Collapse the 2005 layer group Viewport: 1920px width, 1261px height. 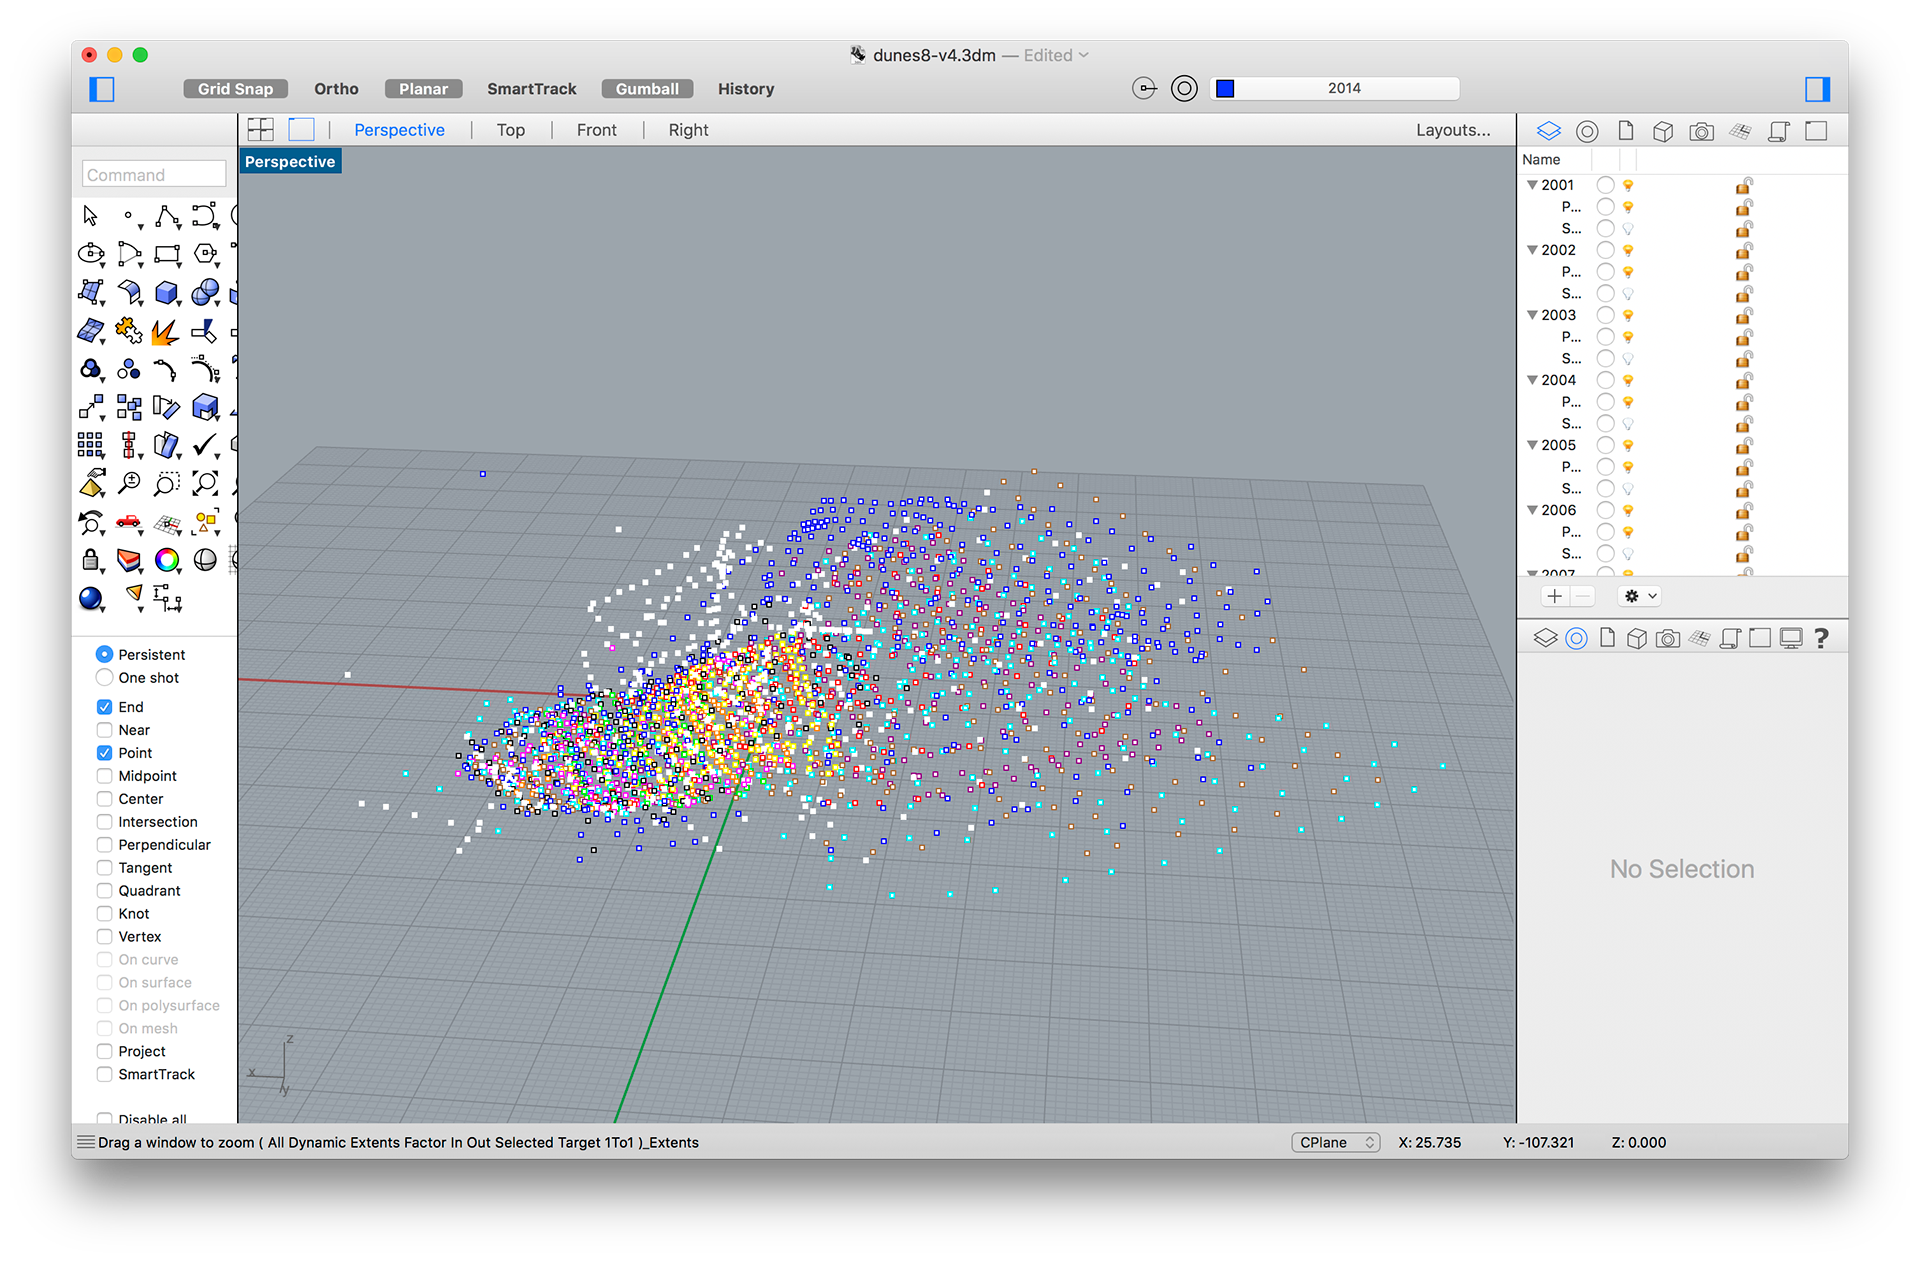point(1531,445)
